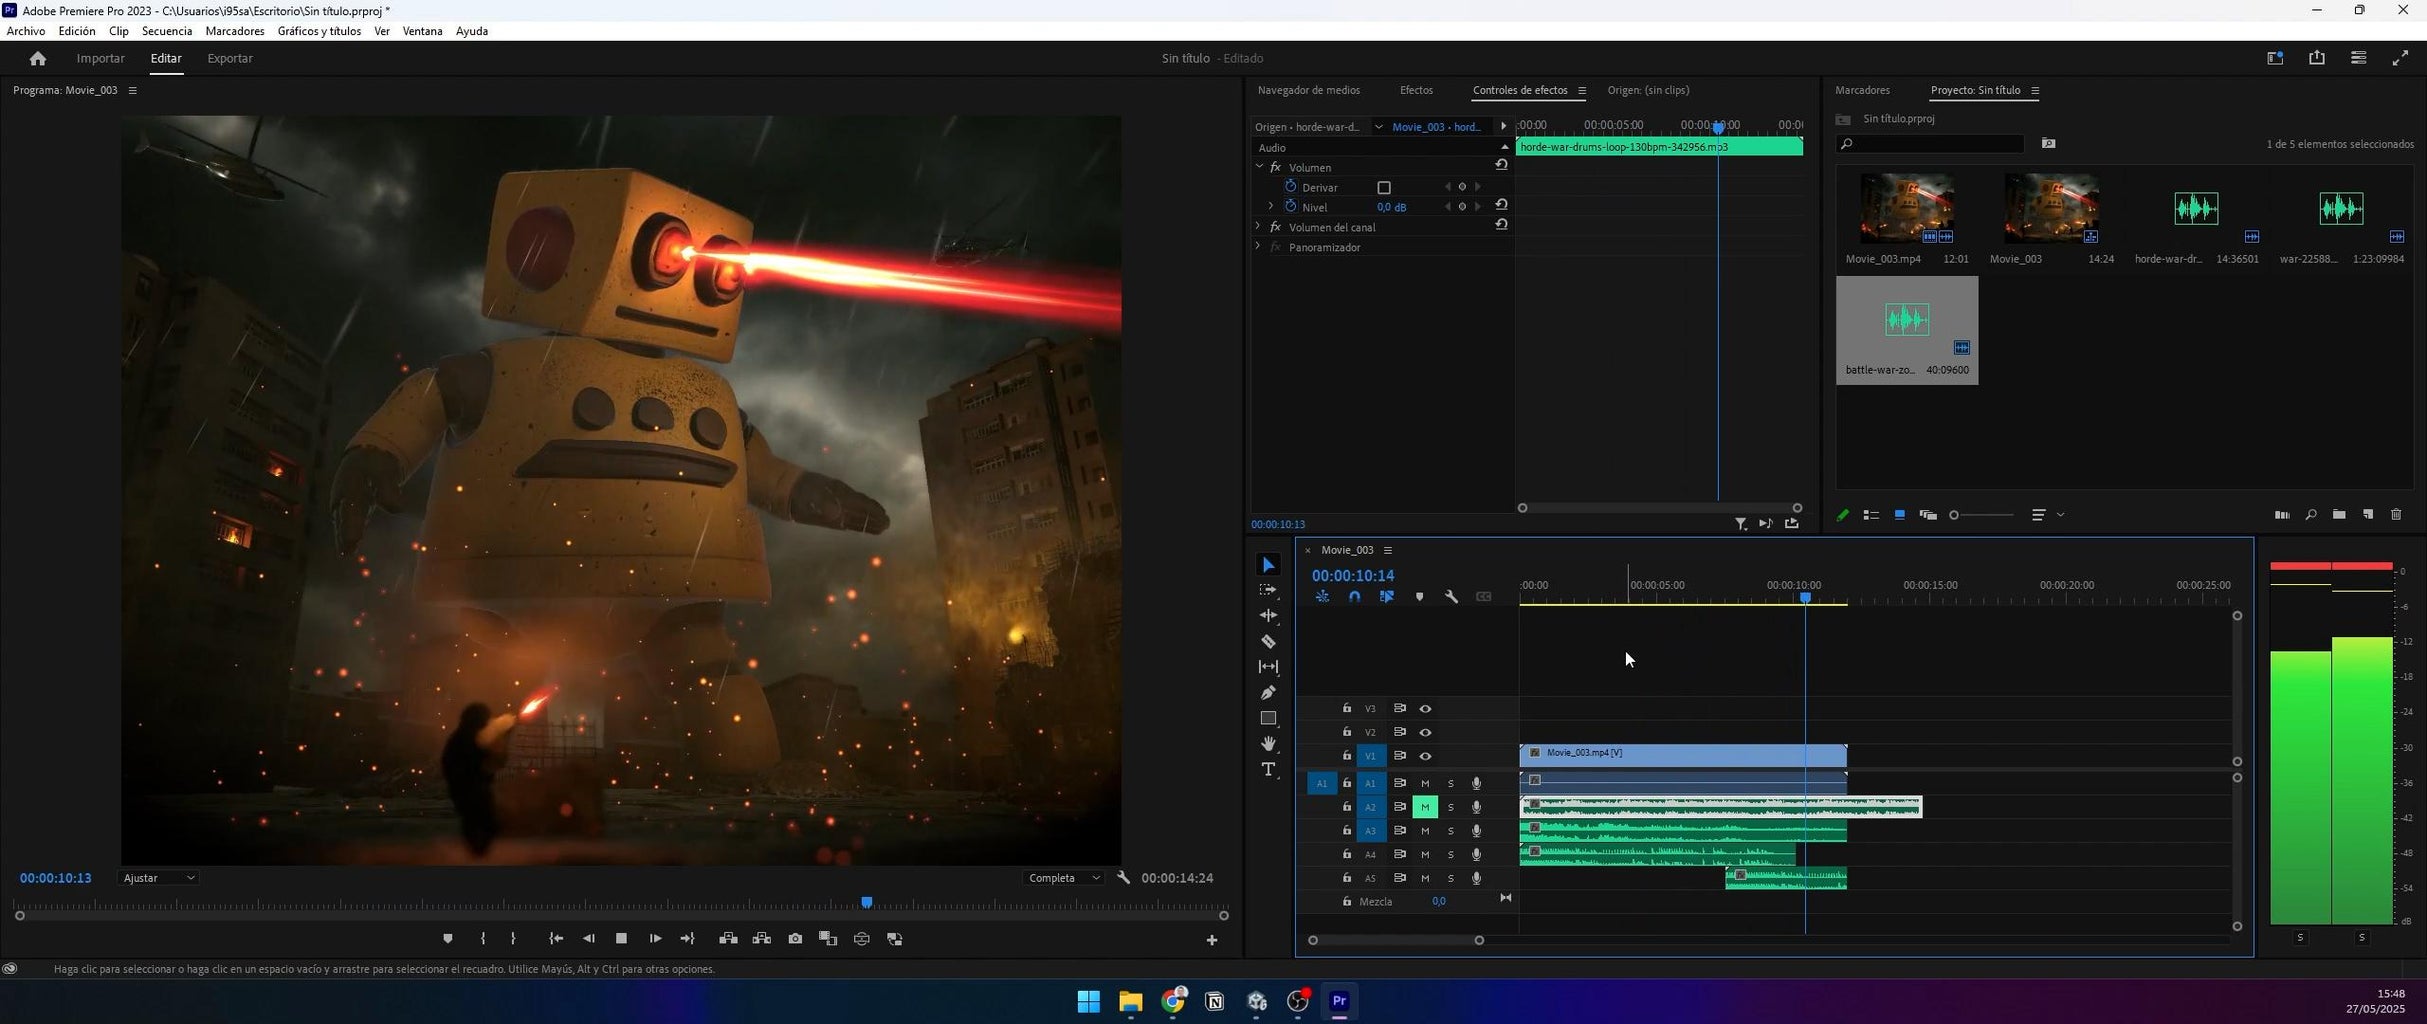Toggle V3 track output eye

[x=1426, y=709]
